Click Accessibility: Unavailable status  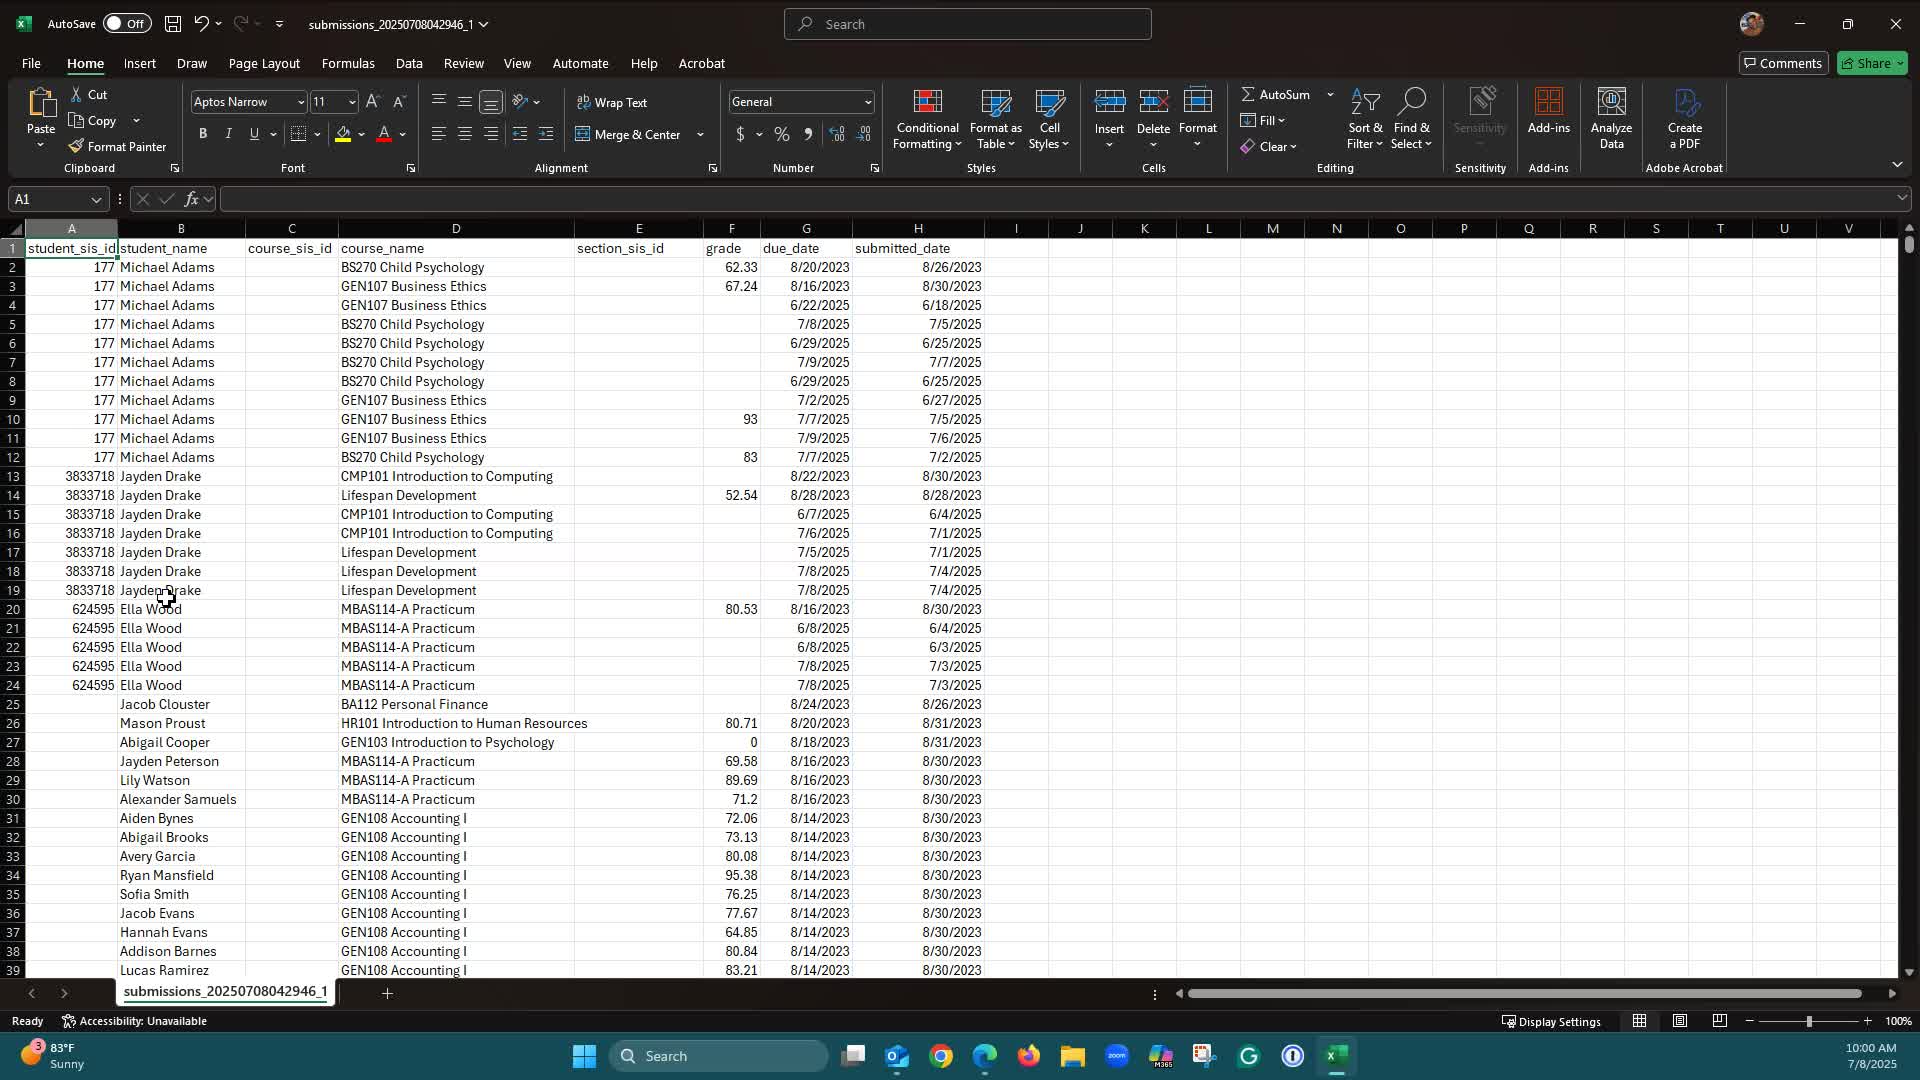134,1021
